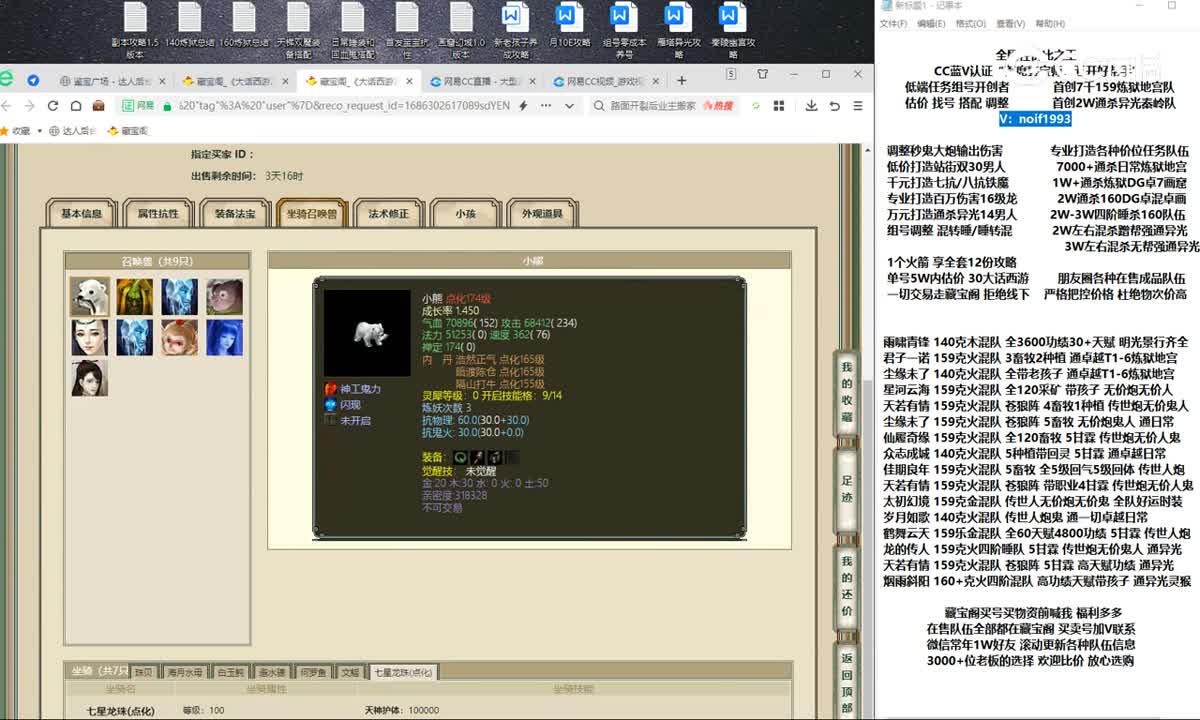
Task: Open the browser hamburger menu
Action: (x=856, y=105)
